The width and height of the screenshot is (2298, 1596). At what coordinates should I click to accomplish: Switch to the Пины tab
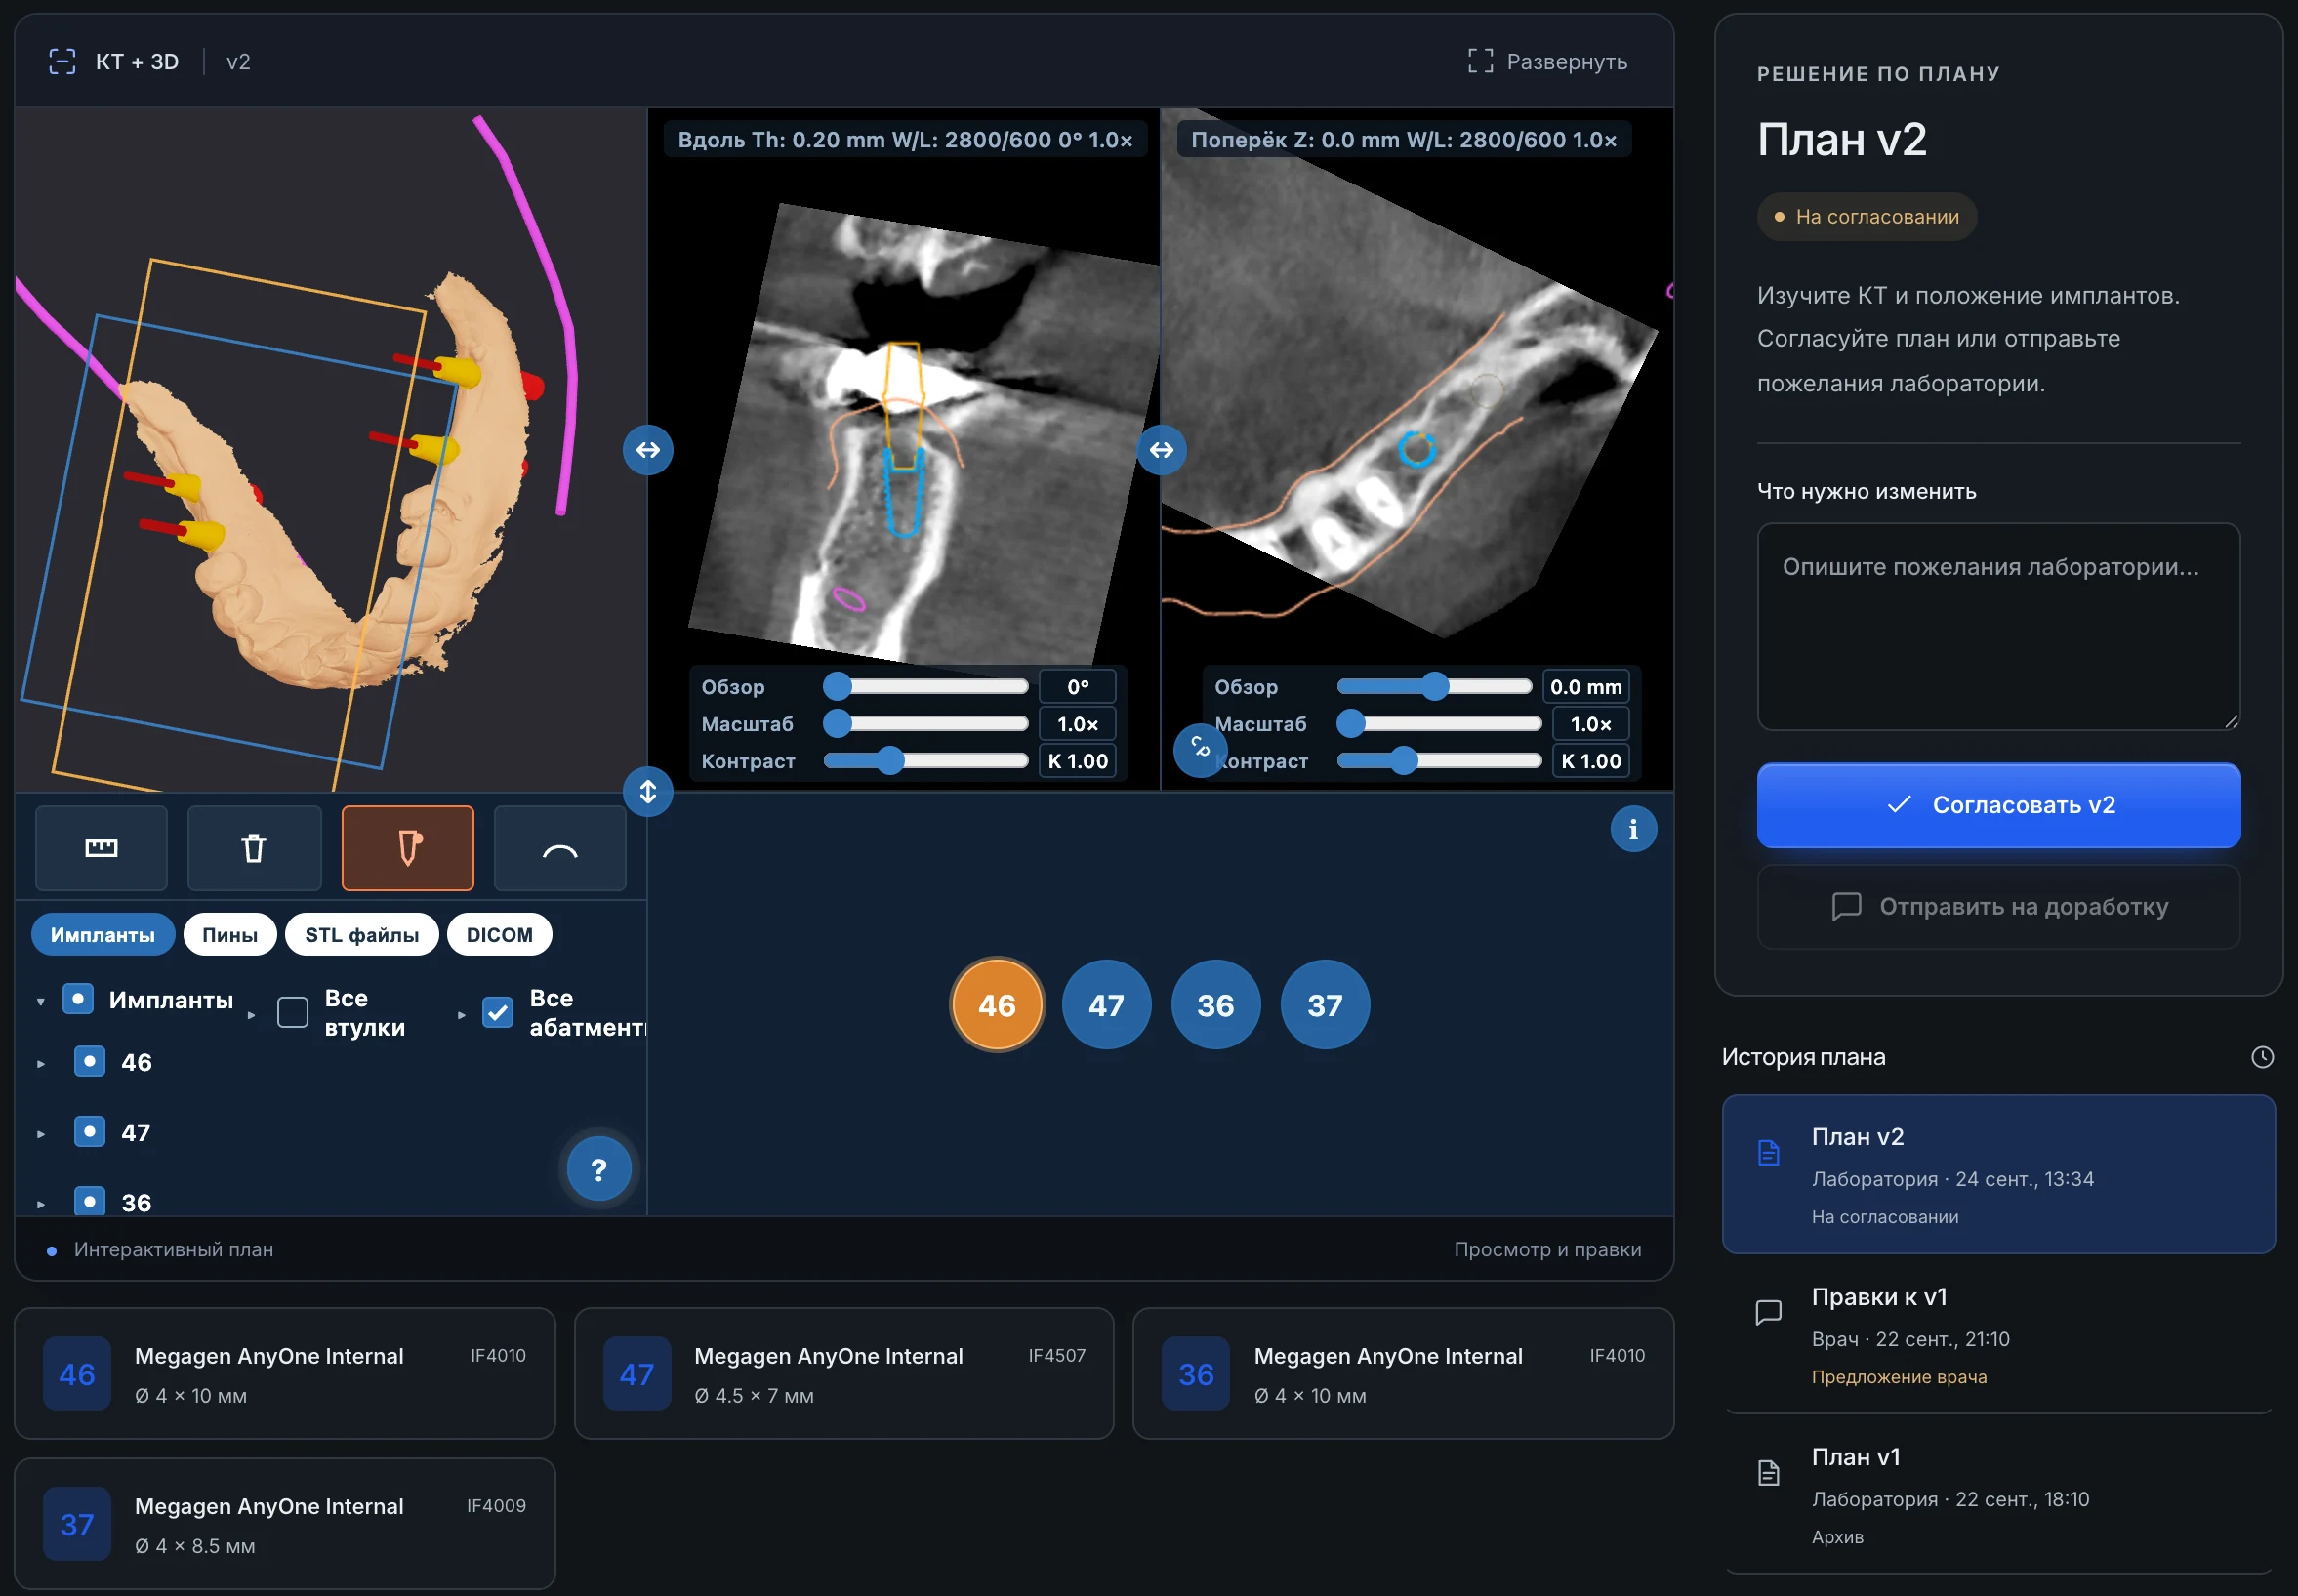pos(230,934)
